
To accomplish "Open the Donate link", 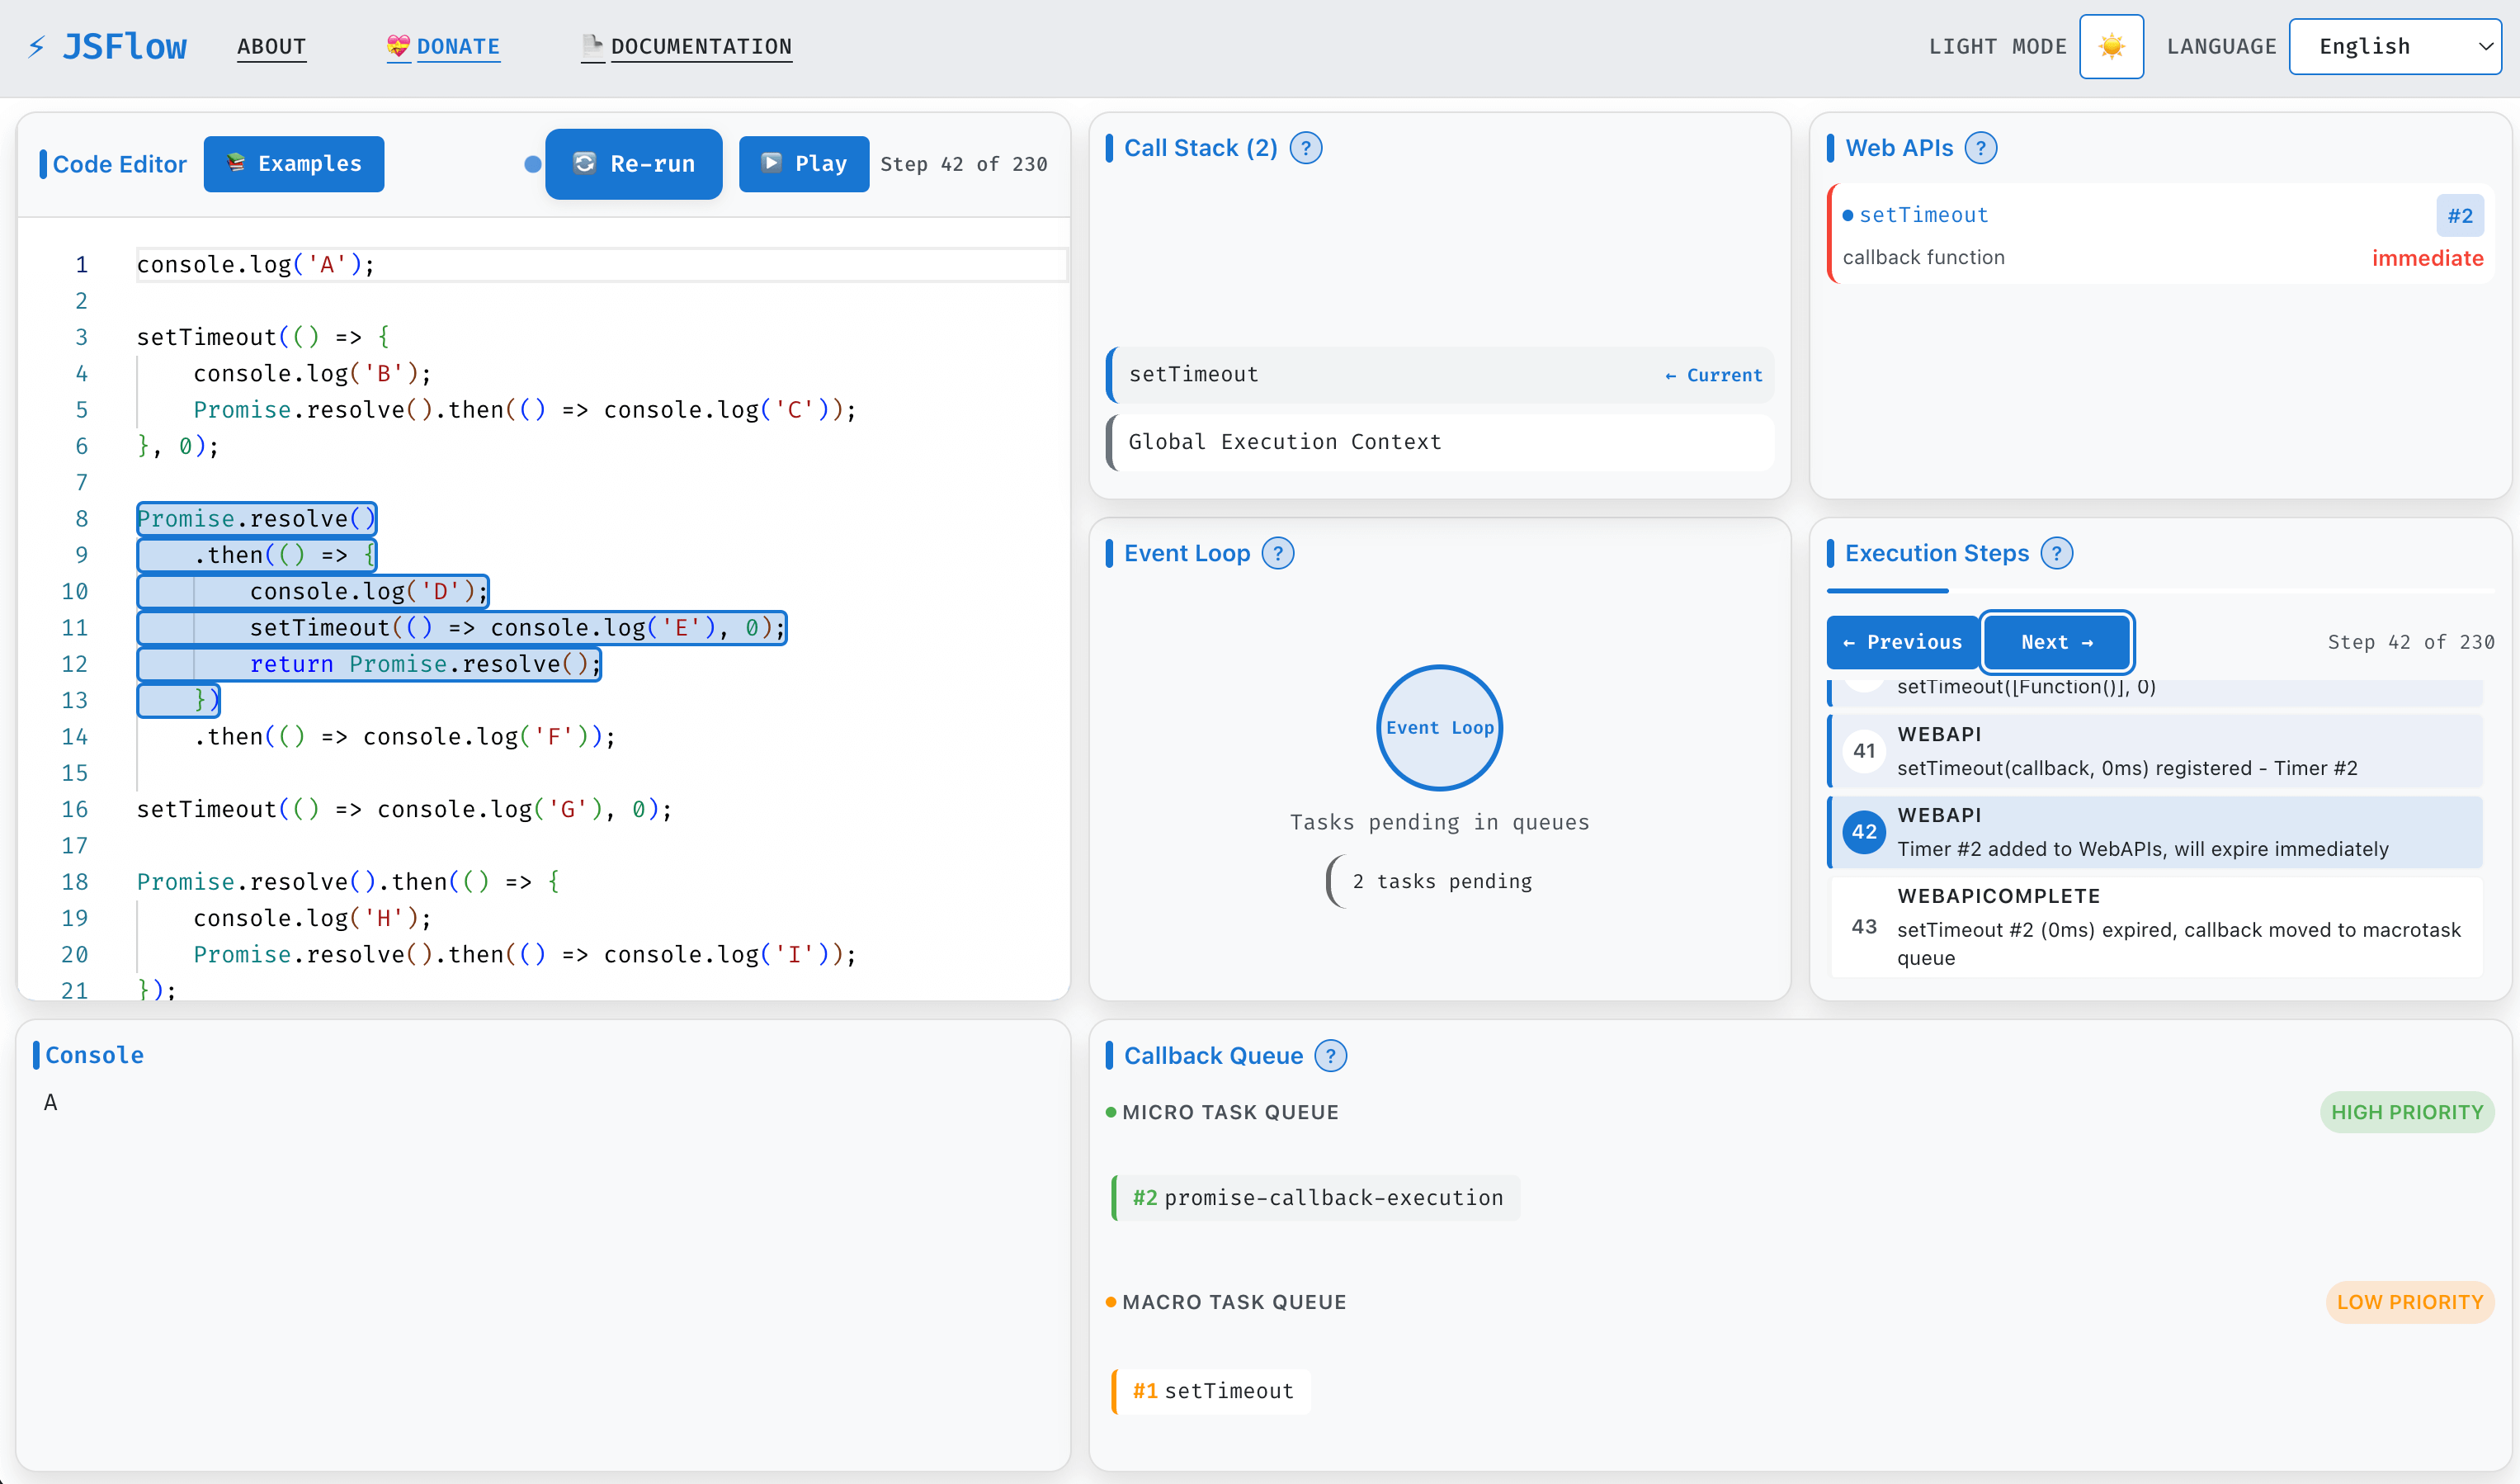I will (443, 46).
